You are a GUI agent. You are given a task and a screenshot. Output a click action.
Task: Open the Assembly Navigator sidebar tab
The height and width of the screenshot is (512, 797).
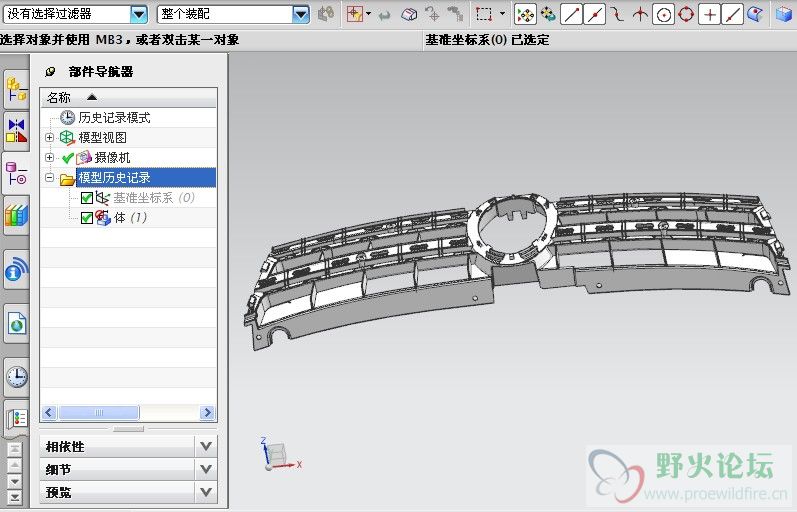pyautogui.click(x=16, y=89)
